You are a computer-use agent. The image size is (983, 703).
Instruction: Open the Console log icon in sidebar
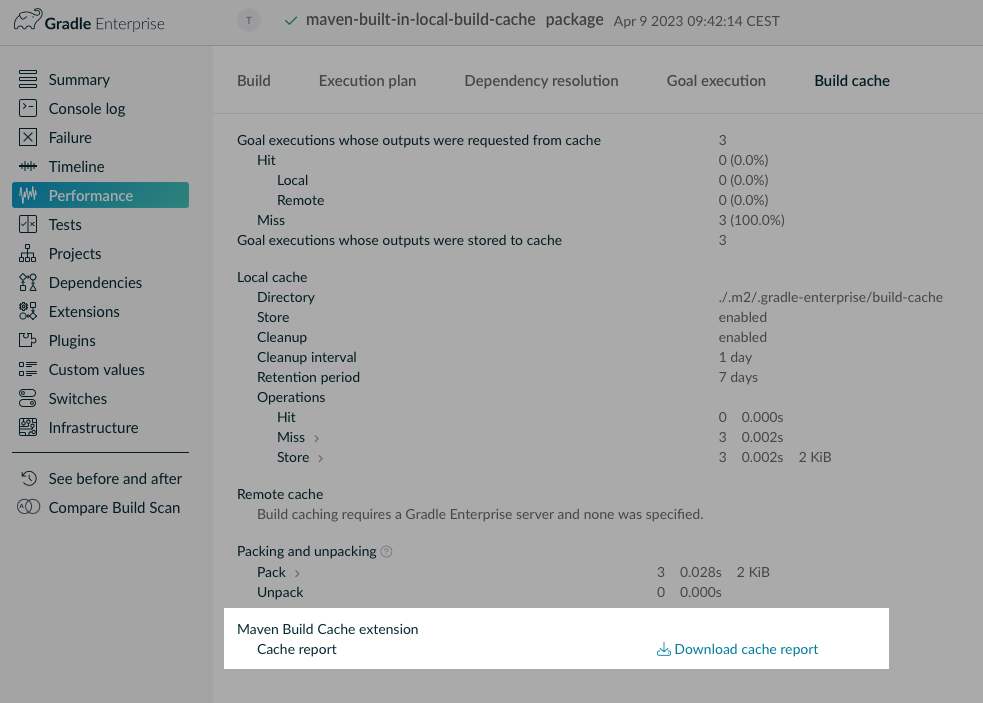28,108
